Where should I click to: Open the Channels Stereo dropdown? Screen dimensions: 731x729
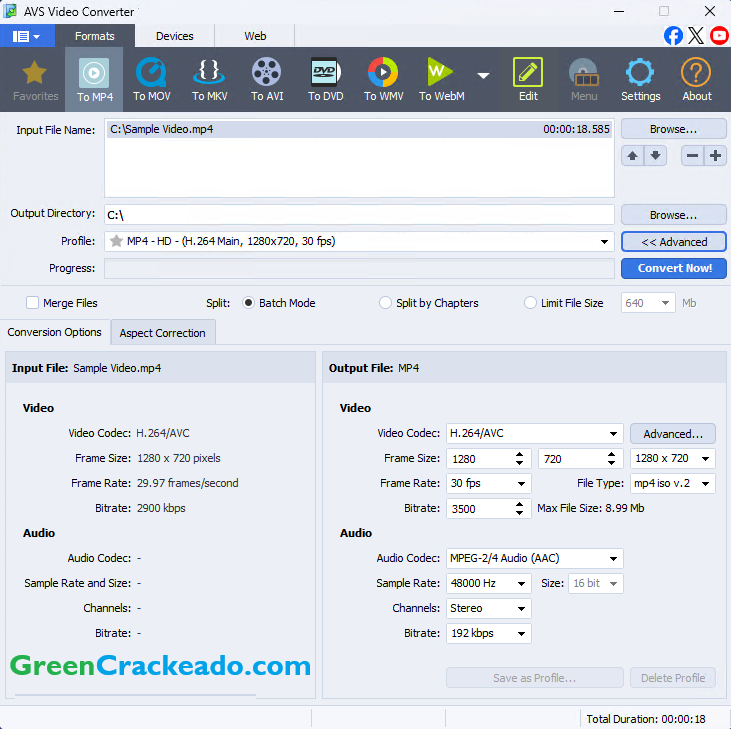point(521,609)
